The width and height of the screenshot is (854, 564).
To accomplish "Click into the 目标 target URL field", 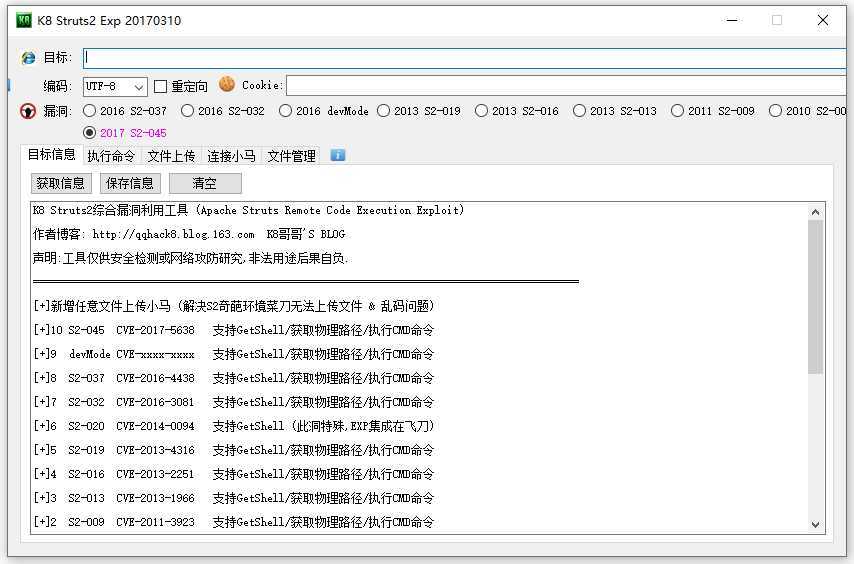I will click(465, 58).
